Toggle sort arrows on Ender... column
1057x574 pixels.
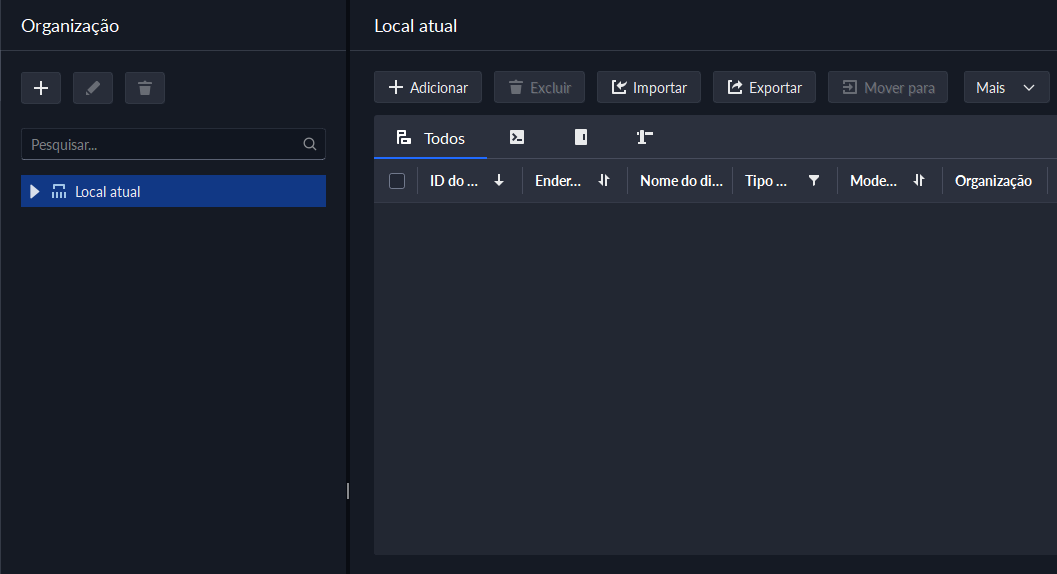pos(604,181)
